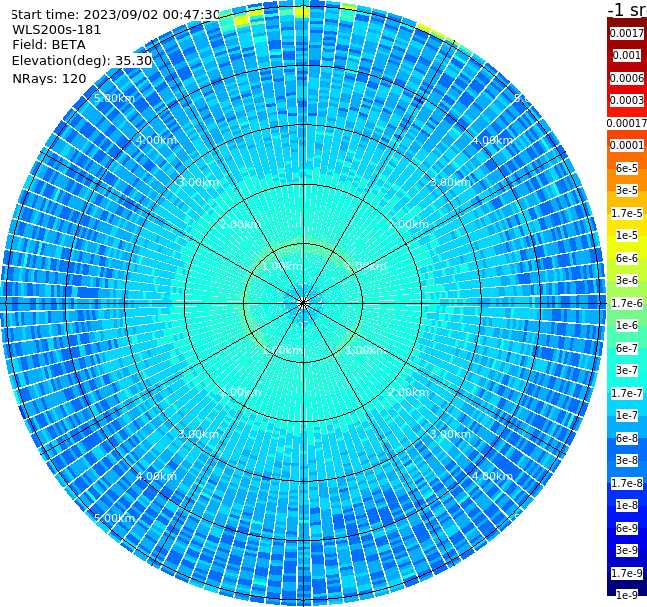
Task: Click the 6e-8 colorbar label
Action: coord(627,438)
